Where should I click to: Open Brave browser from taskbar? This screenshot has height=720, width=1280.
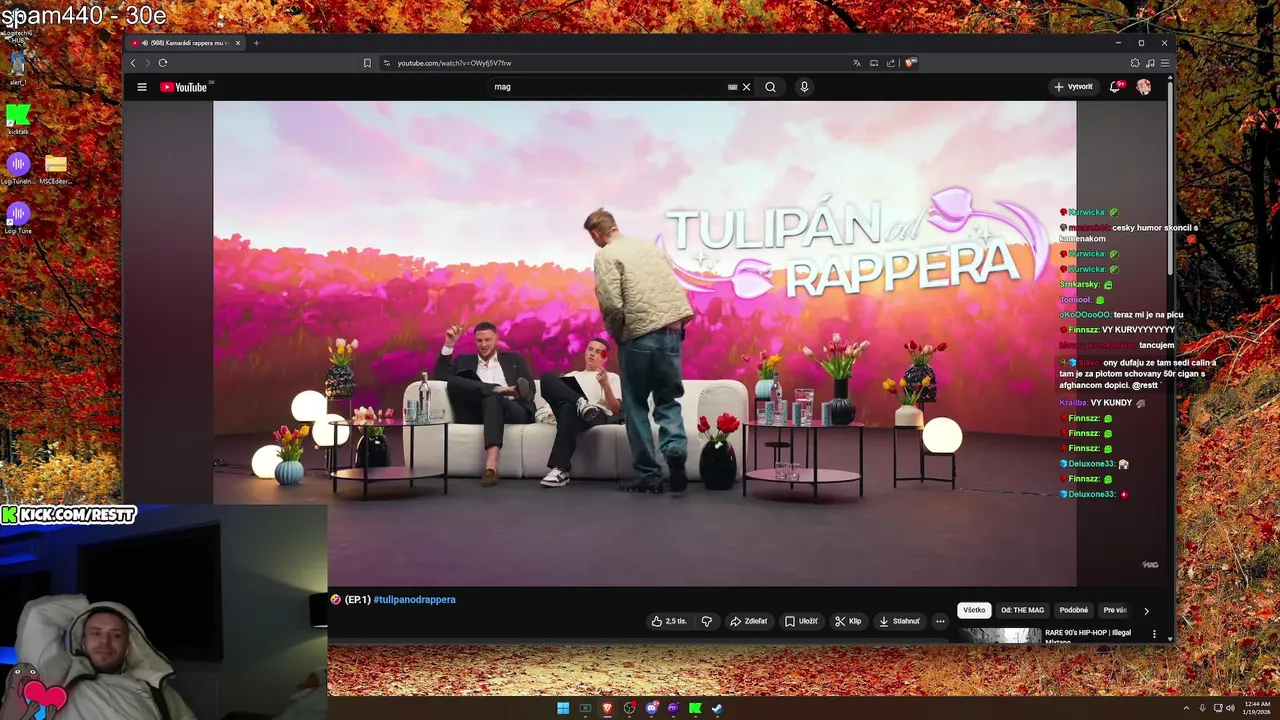(607, 708)
